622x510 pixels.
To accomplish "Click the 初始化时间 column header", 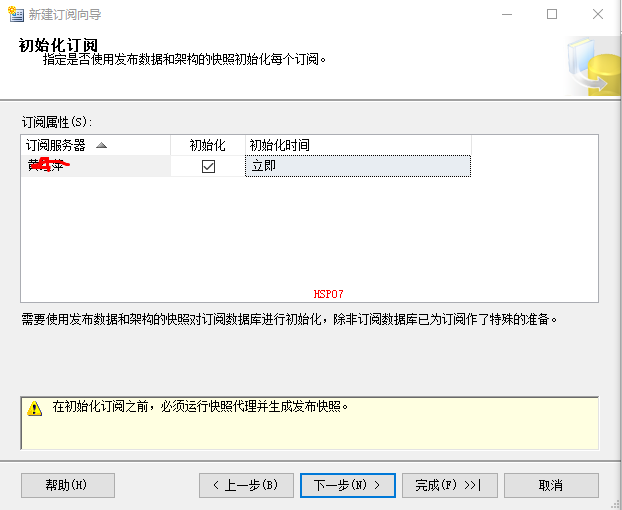I will (358, 145).
